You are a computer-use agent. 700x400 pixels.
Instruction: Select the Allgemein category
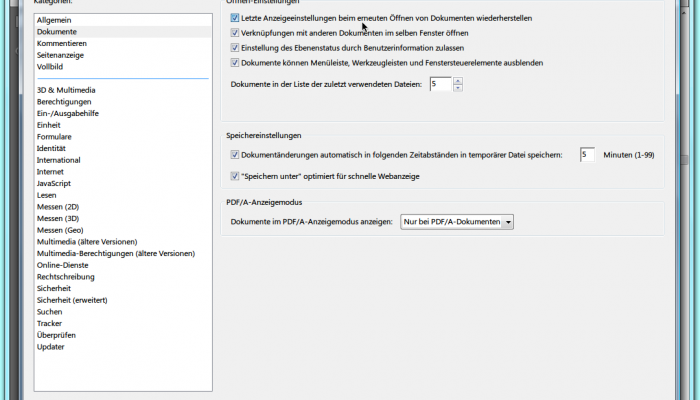pyautogui.click(x=54, y=20)
